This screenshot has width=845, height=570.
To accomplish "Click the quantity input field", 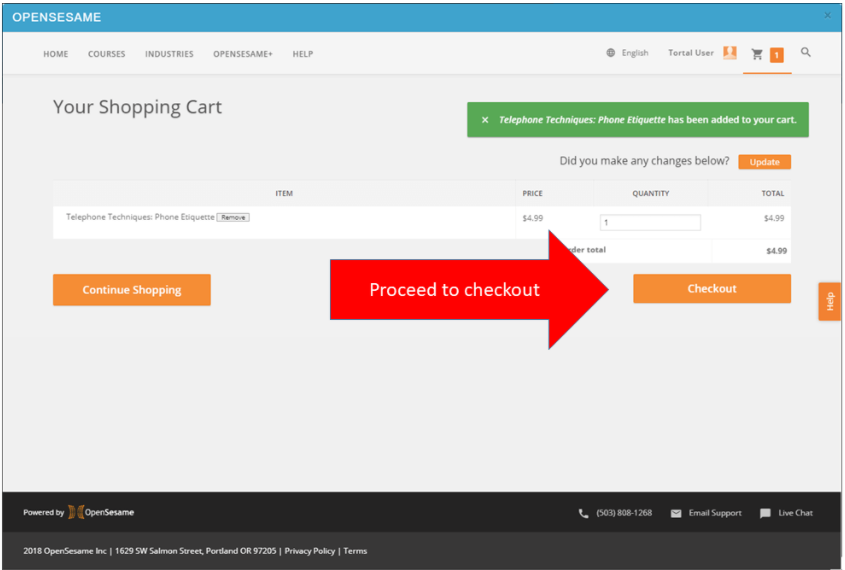I will point(650,223).
